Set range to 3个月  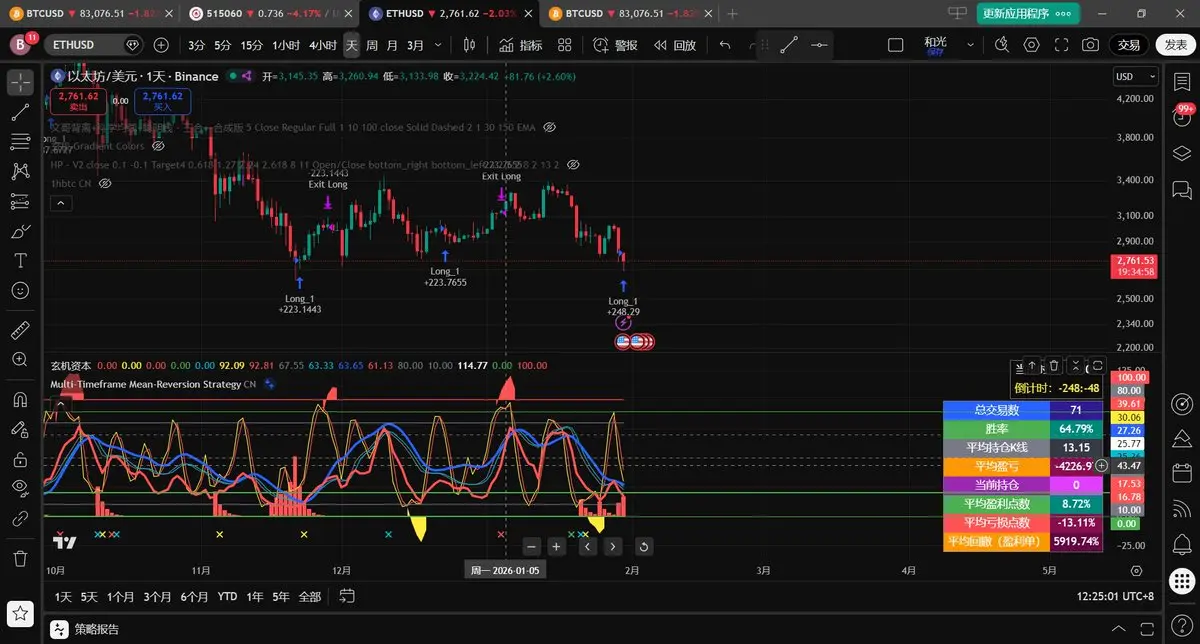157,596
